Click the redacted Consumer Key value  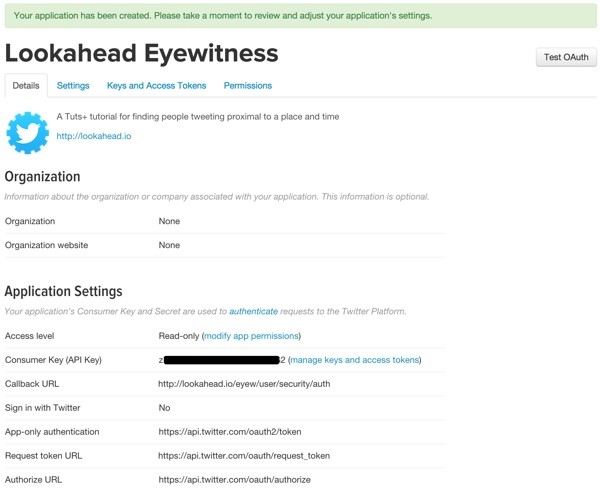222,360
